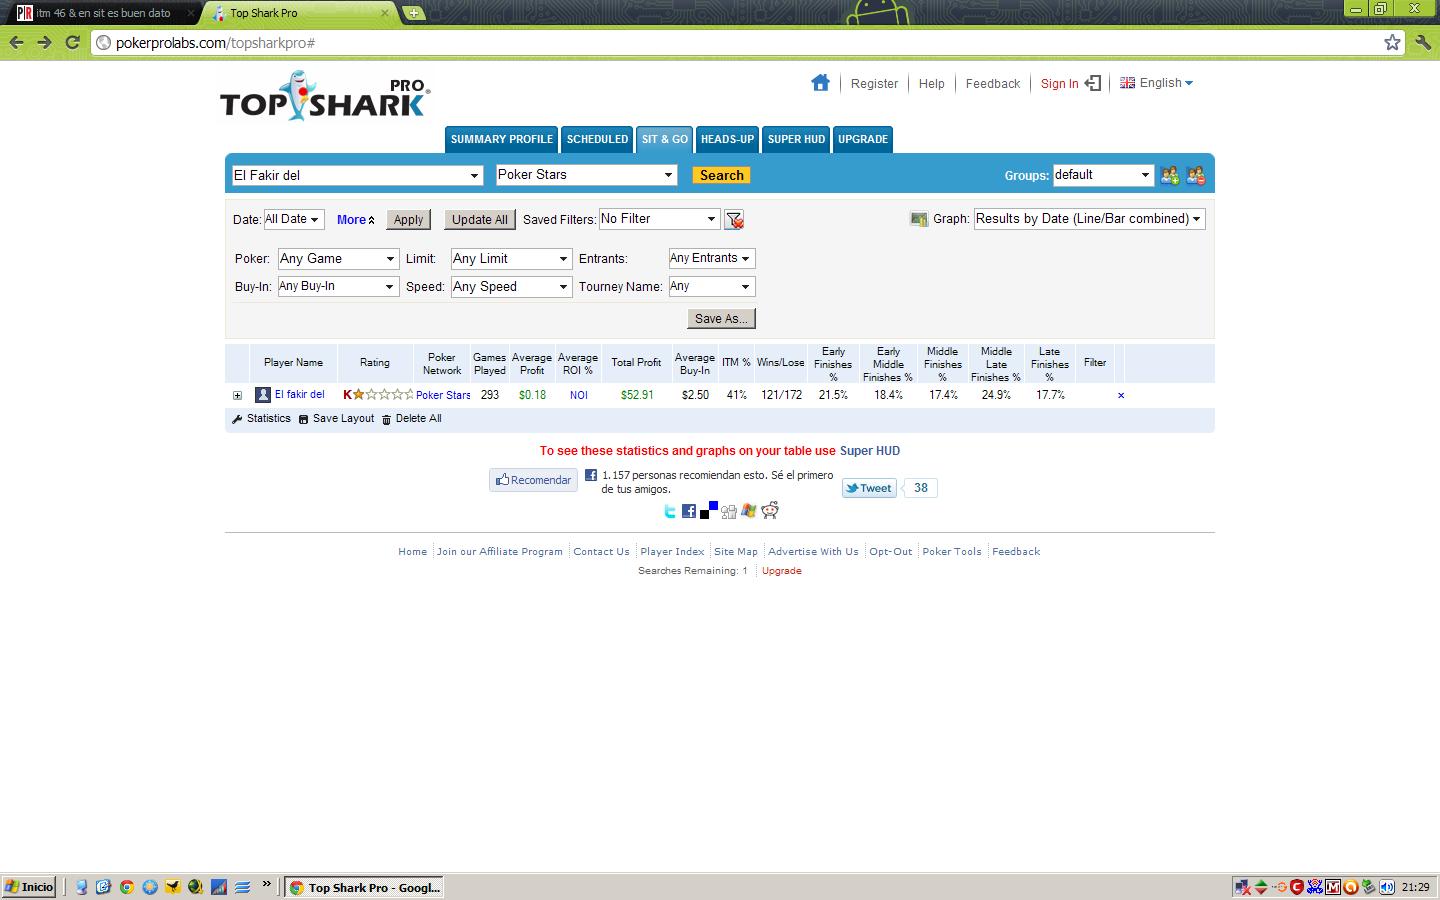
Task: Open the English language selector
Action: click(x=1156, y=83)
